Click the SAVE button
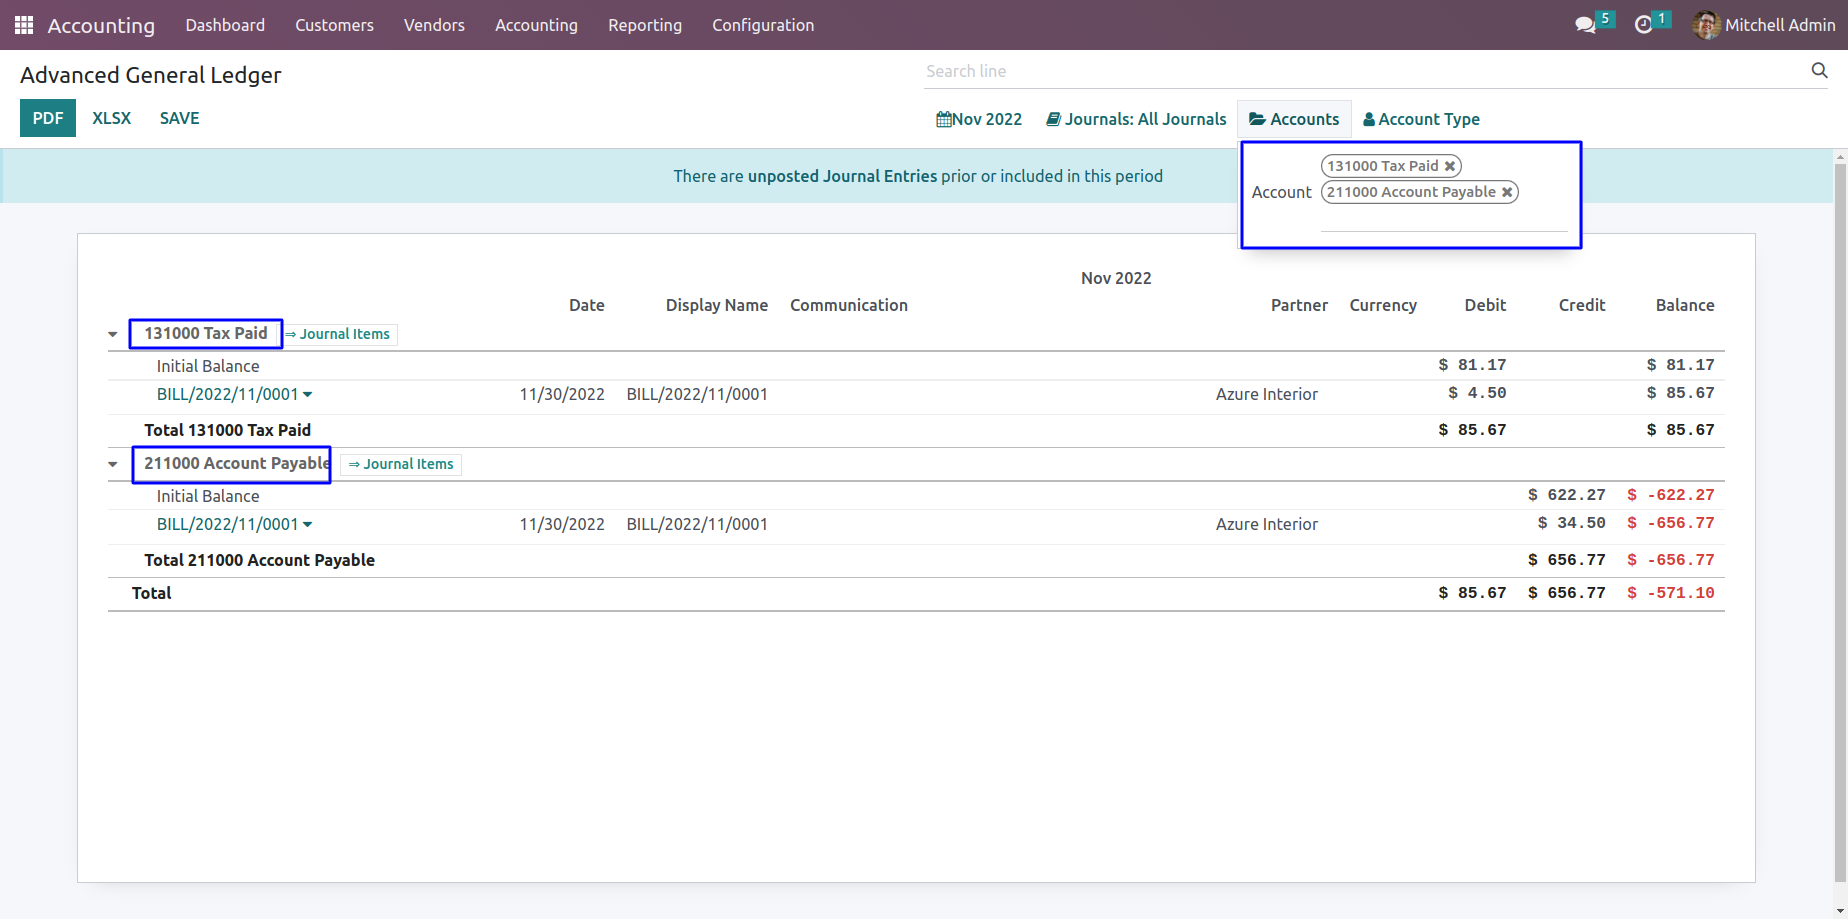This screenshot has width=1848, height=919. click(x=180, y=118)
